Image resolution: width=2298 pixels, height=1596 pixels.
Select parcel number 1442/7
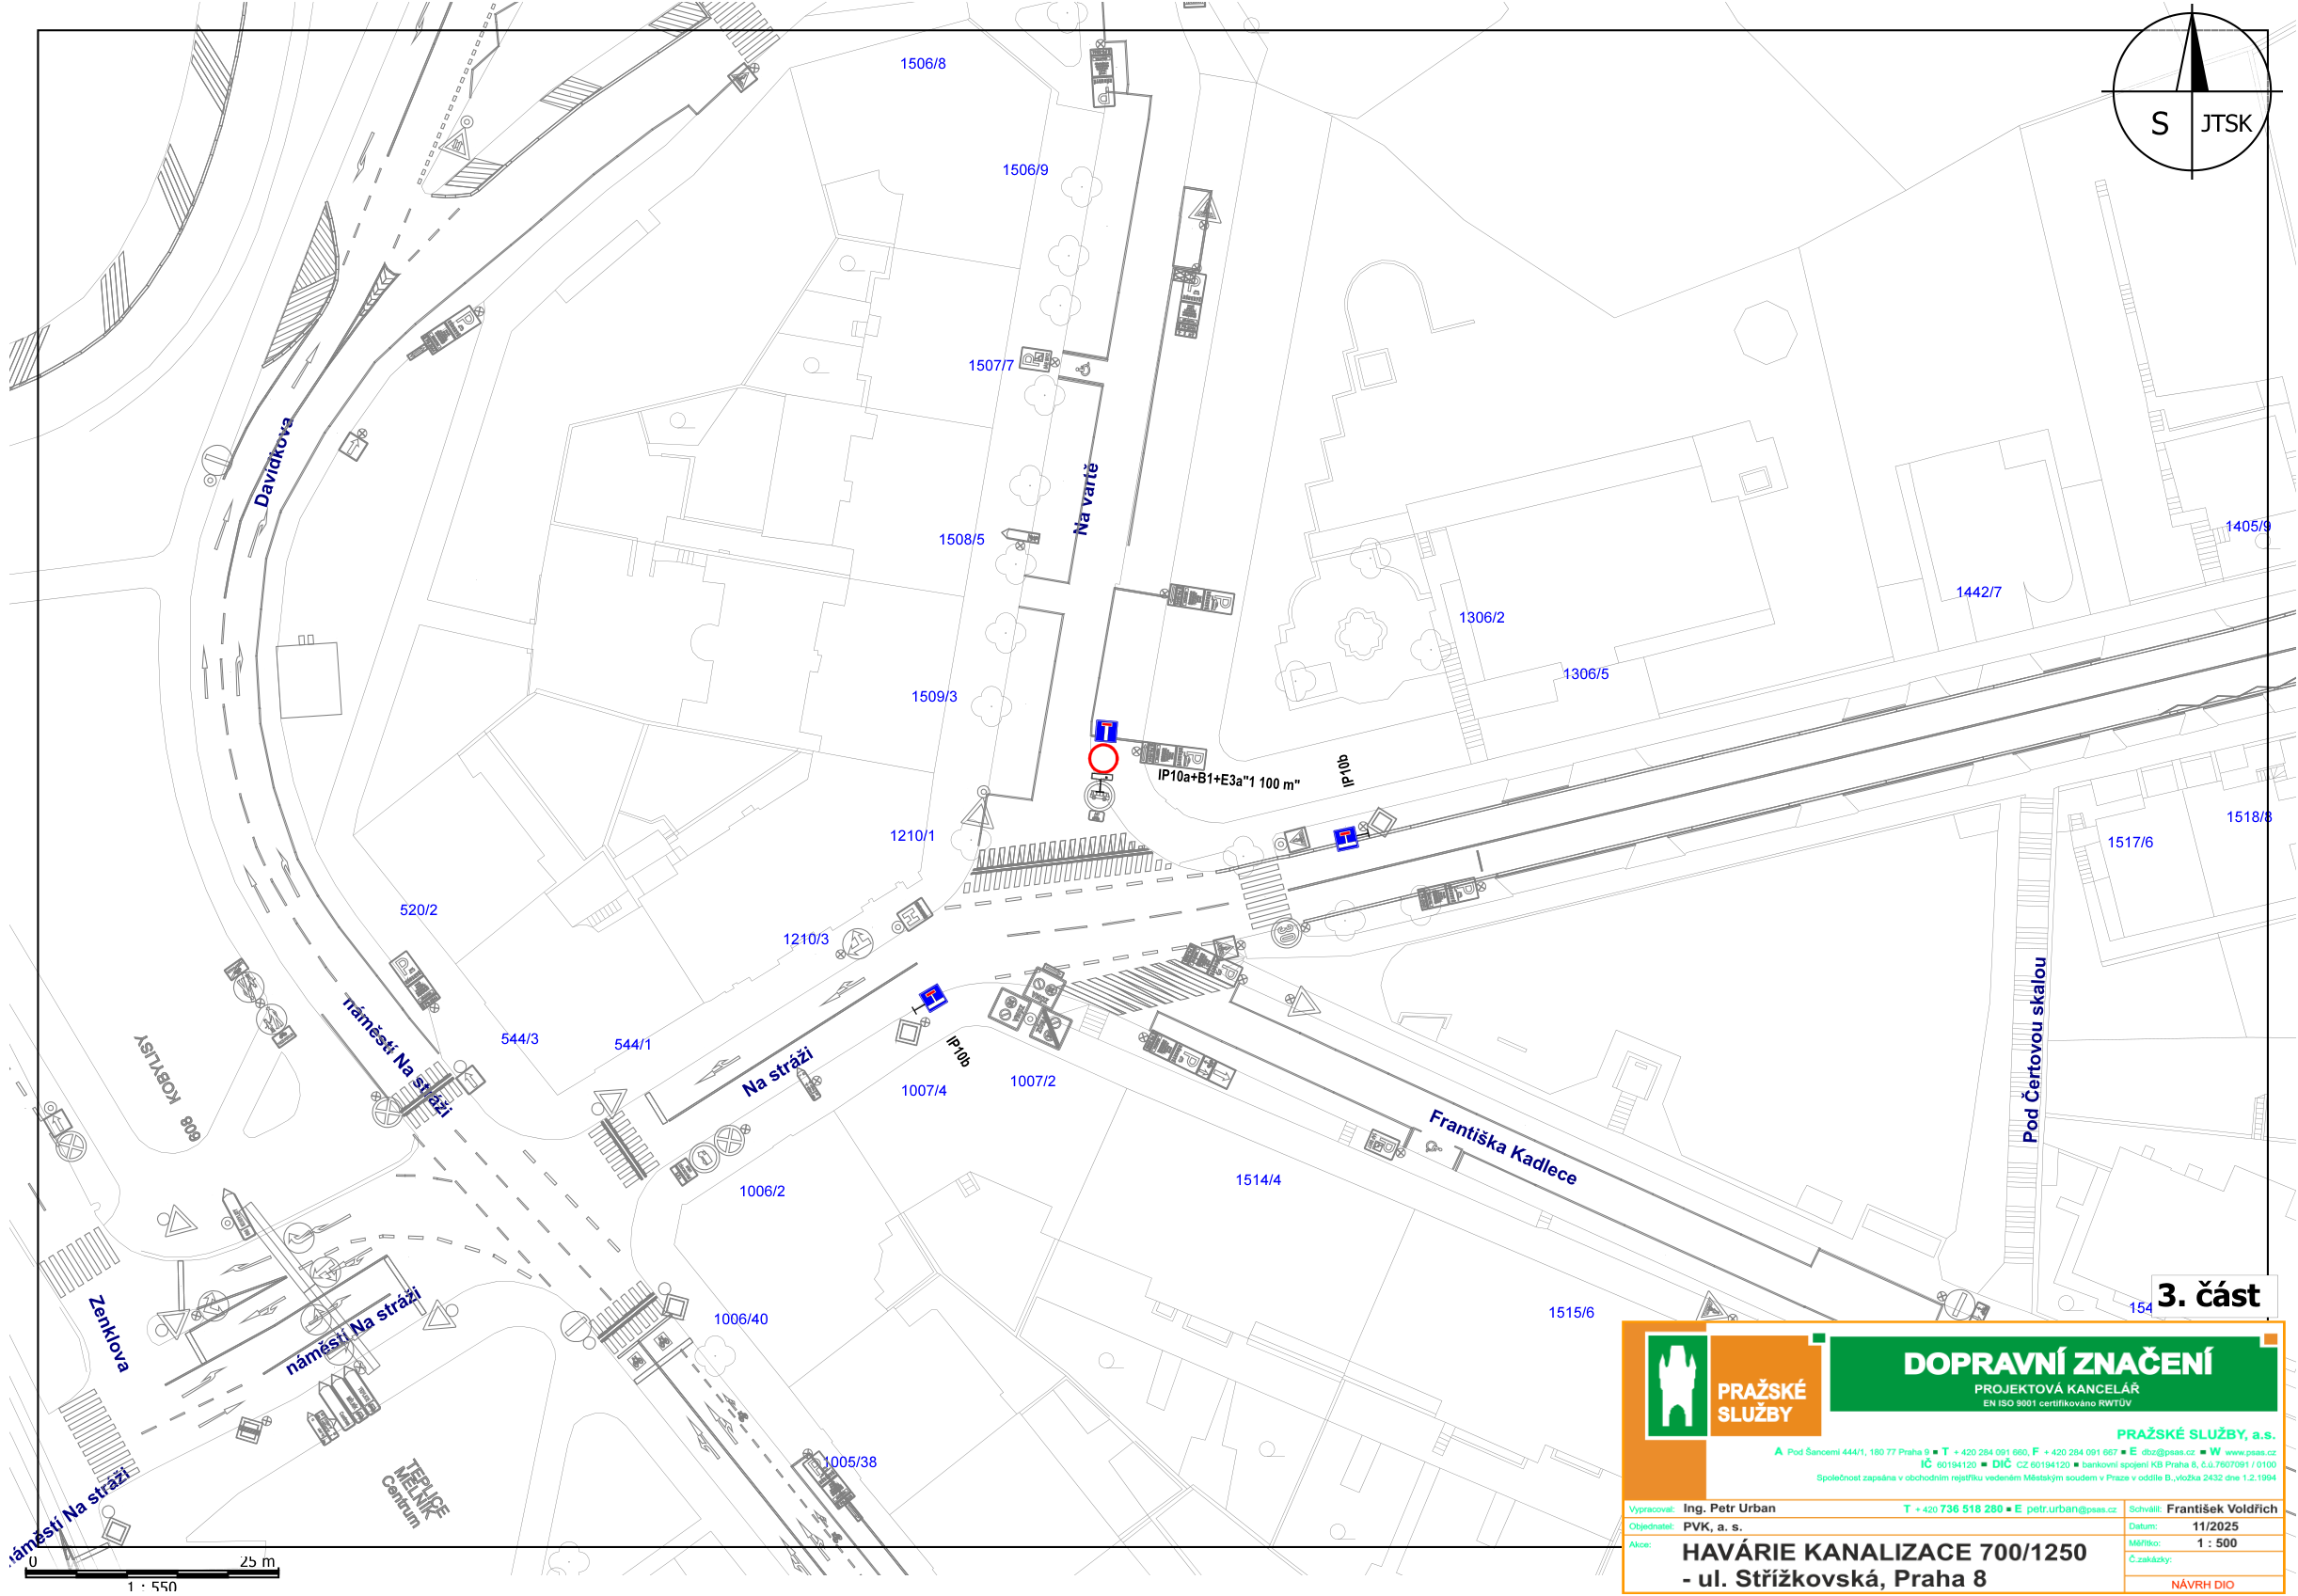point(1979,593)
